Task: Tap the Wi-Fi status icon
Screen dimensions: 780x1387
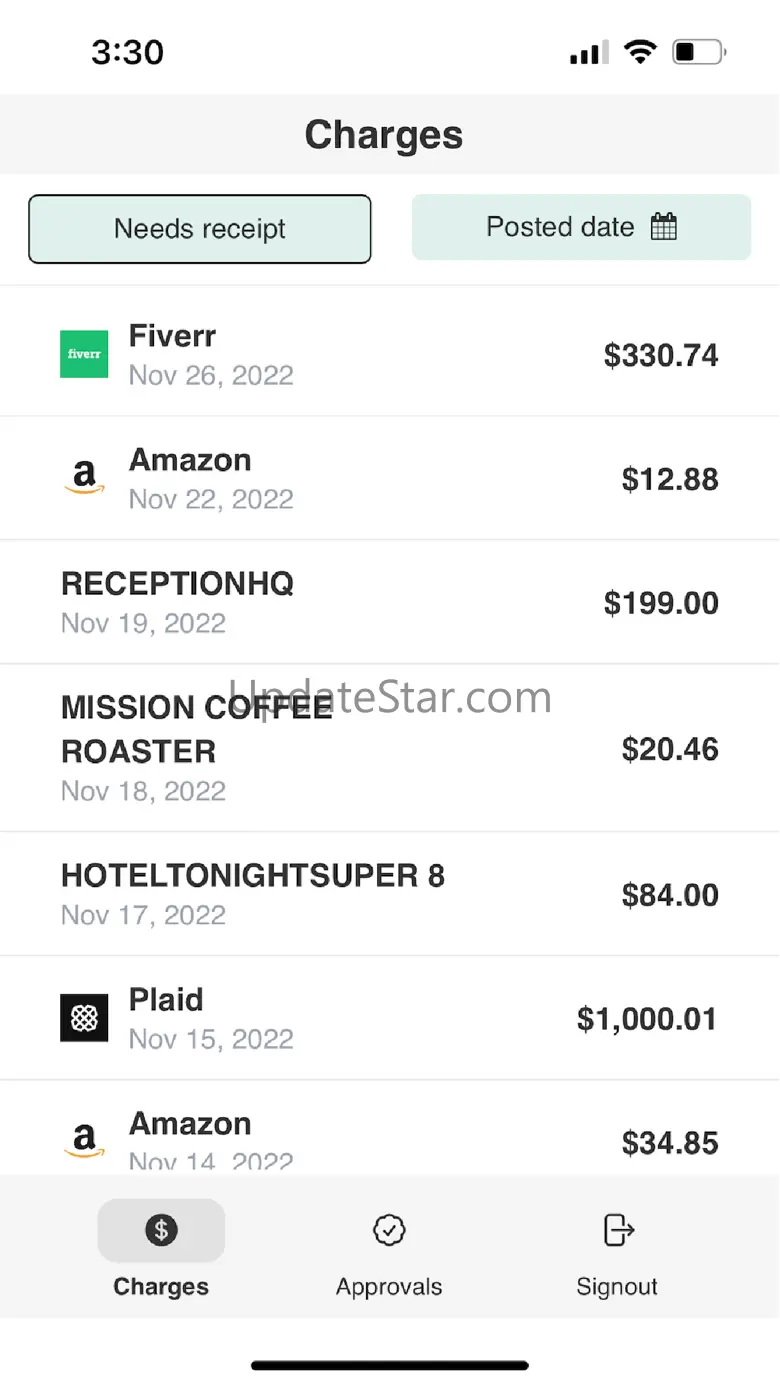Action: click(639, 52)
